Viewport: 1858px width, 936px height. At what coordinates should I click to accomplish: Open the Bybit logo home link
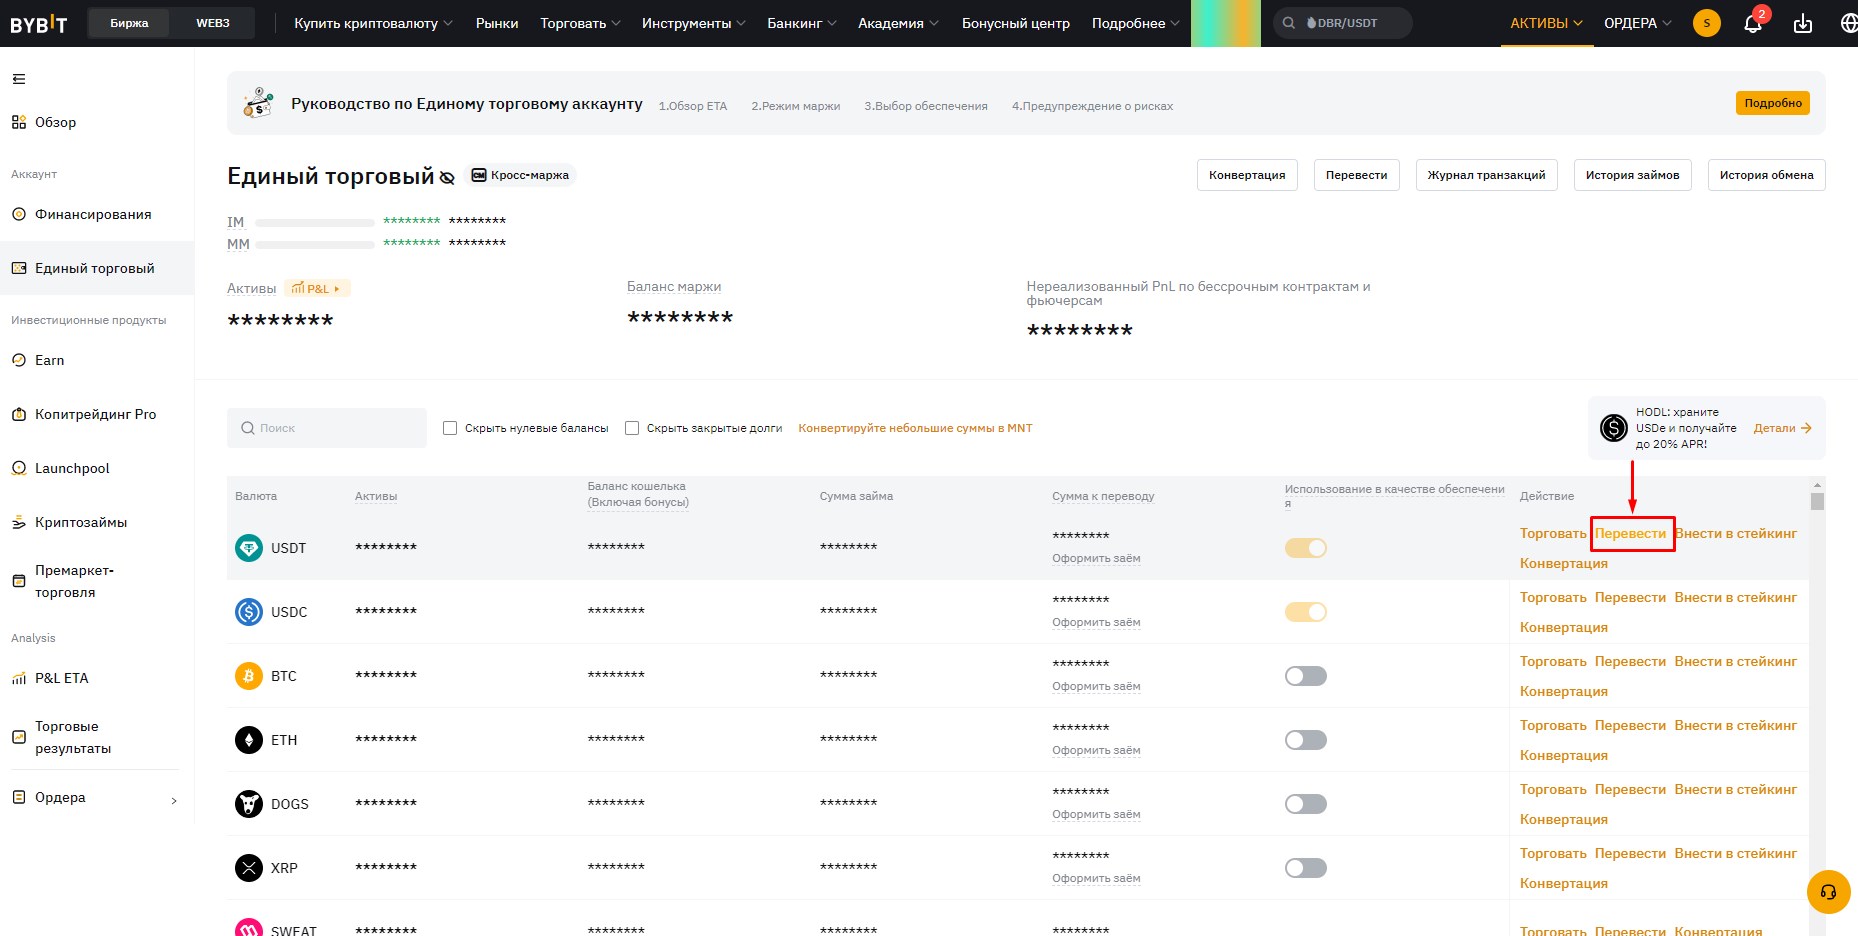click(x=38, y=24)
